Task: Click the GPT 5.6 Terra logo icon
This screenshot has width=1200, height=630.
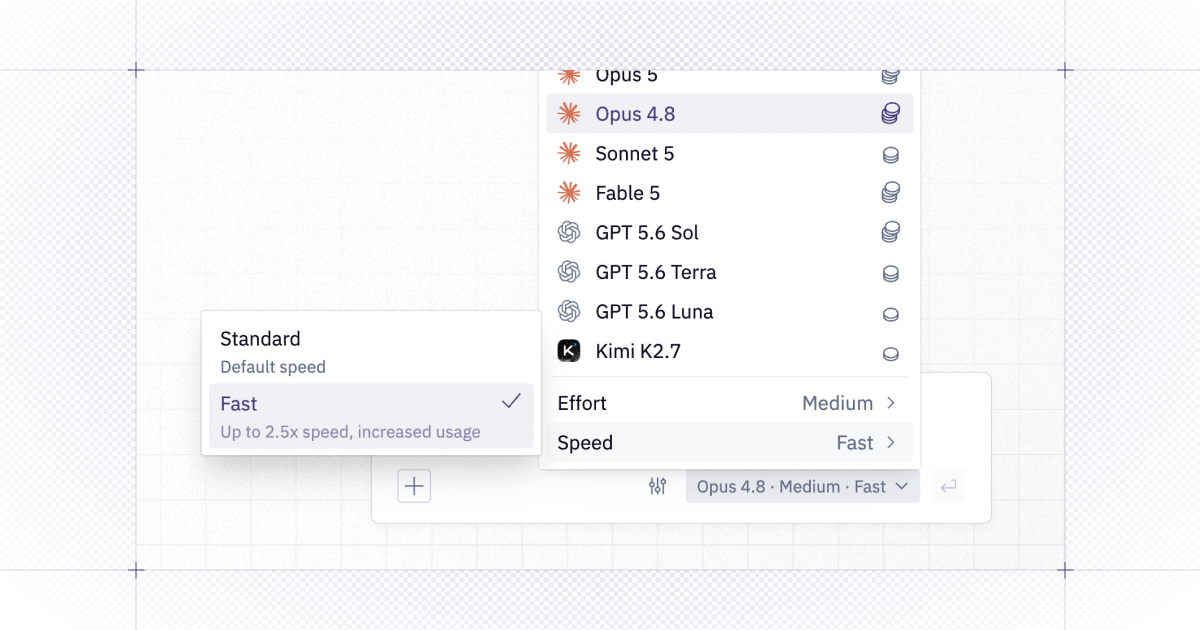Action: pyautogui.click(x=569, y=272)
